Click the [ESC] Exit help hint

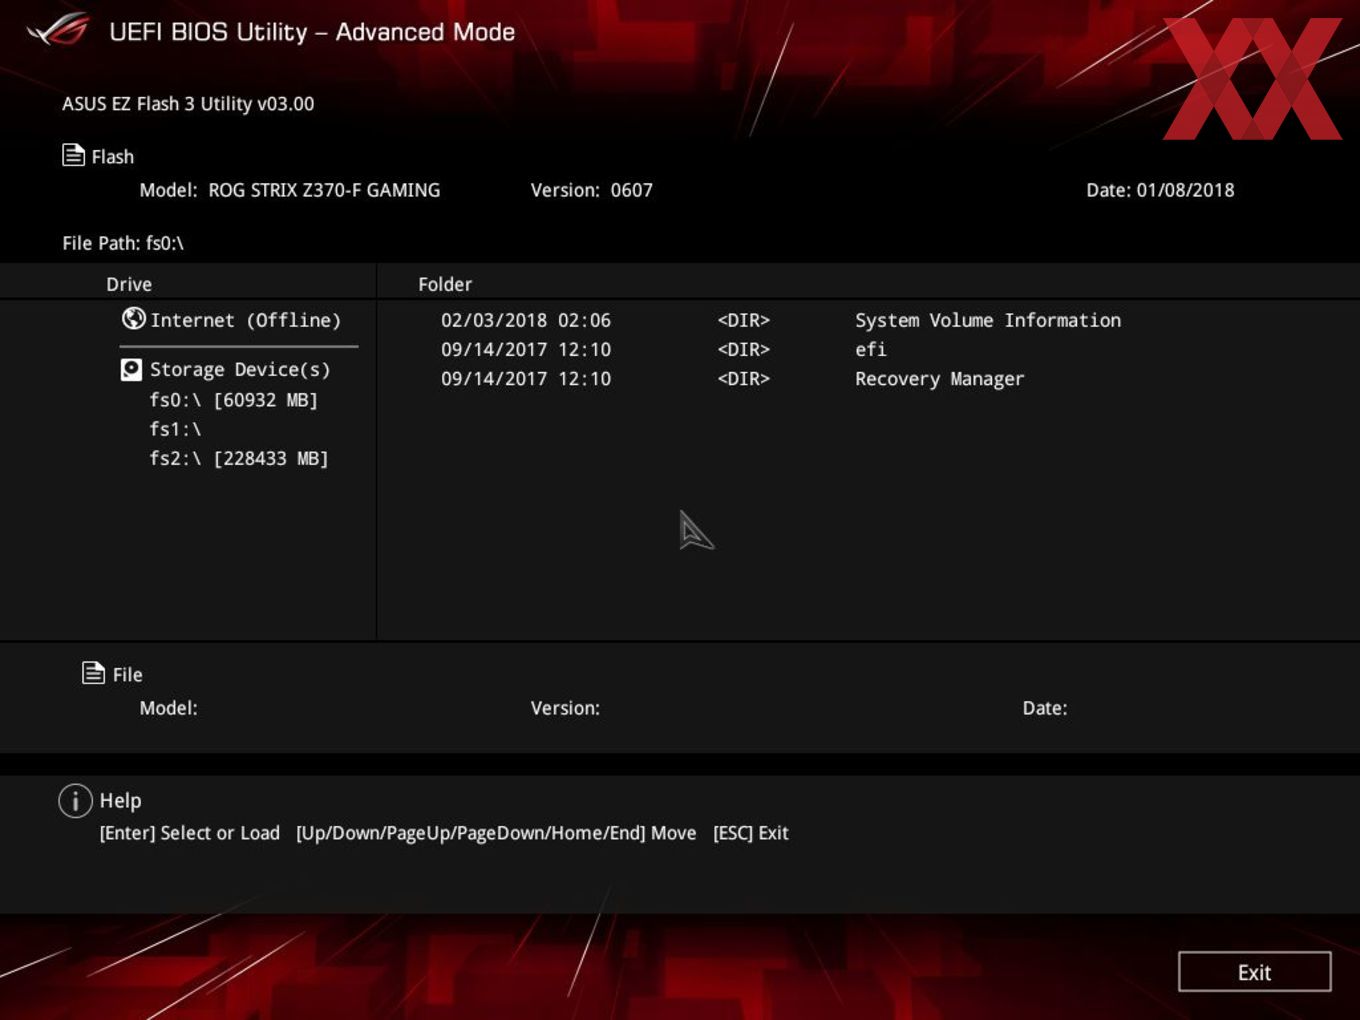pyautogui.click(x=751, y=833)
